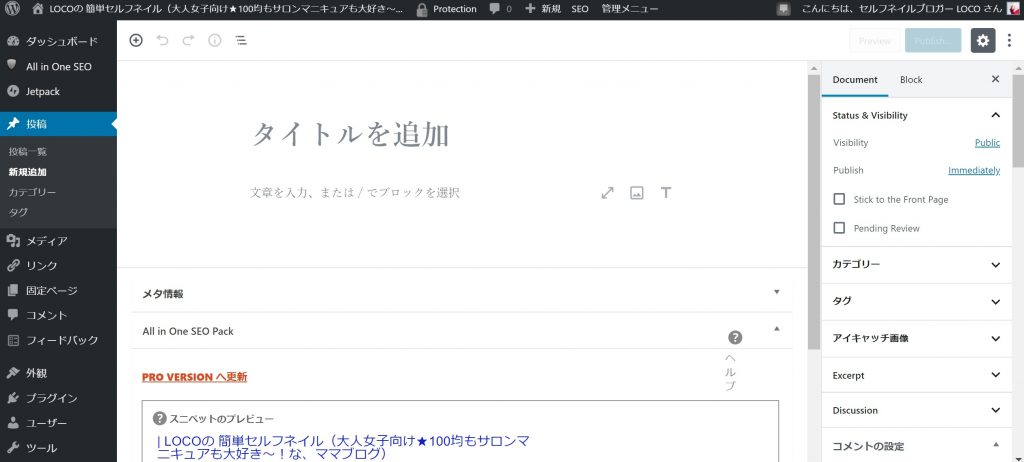This screenshot has width=1024, height=462.
Task: Open block navigation list icon
Action: [x=241, y=41]
